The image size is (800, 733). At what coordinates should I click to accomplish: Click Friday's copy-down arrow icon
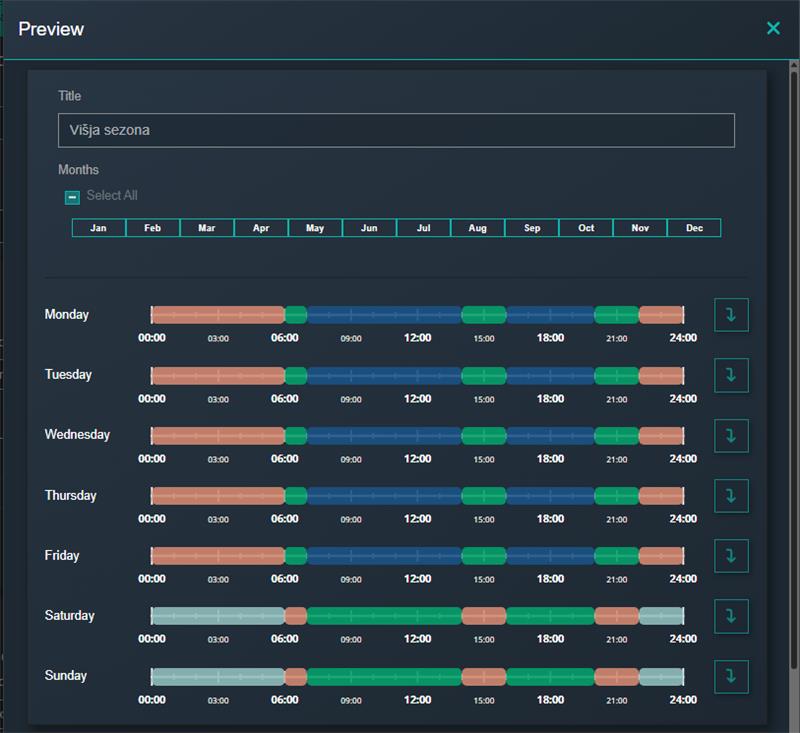[731, 556]
